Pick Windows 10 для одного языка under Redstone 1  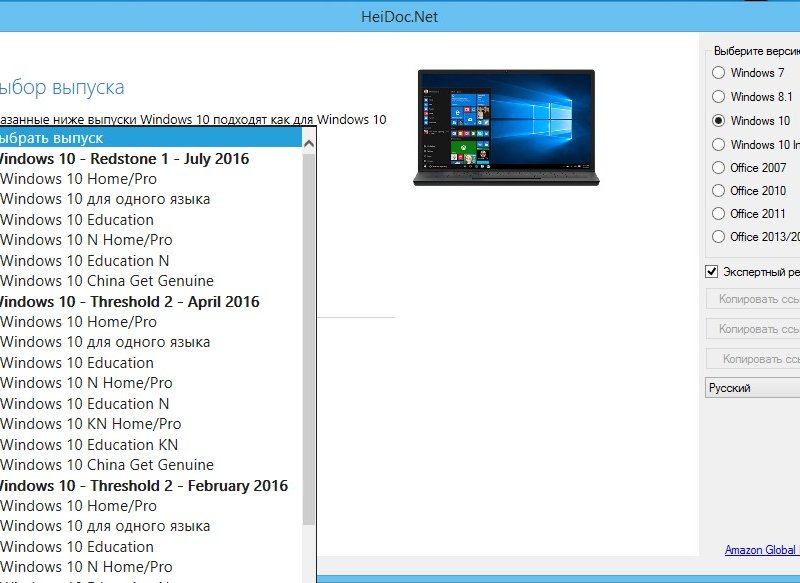(x=151, y=199)
